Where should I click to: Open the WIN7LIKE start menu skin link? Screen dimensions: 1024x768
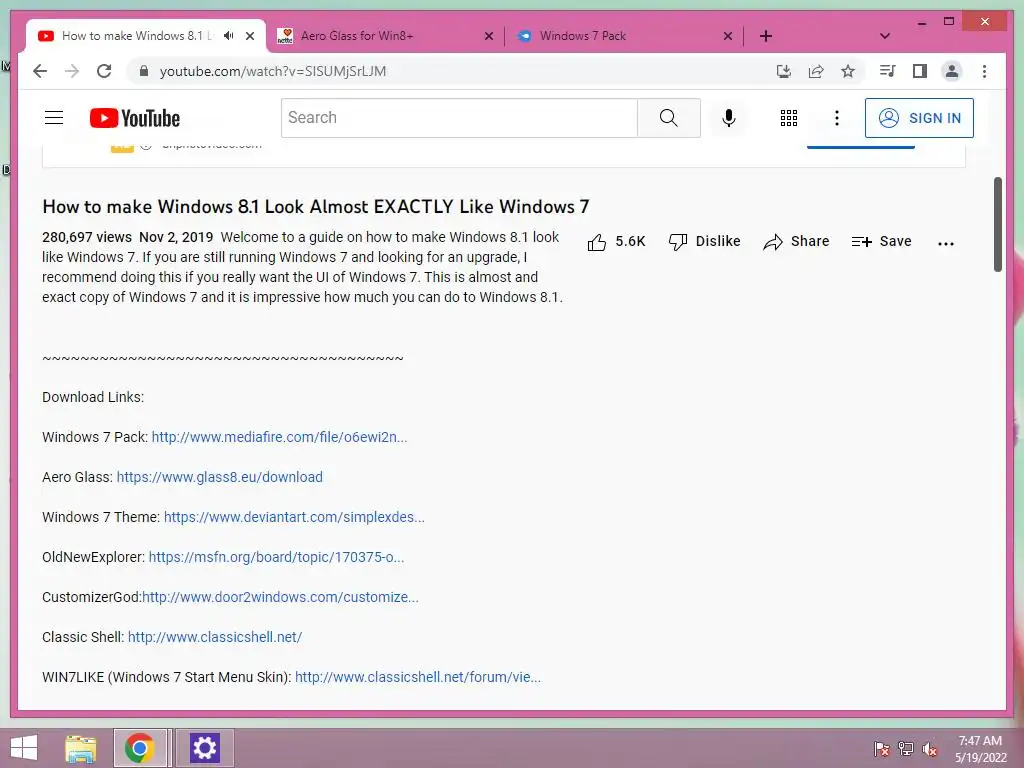coord(418,677)
